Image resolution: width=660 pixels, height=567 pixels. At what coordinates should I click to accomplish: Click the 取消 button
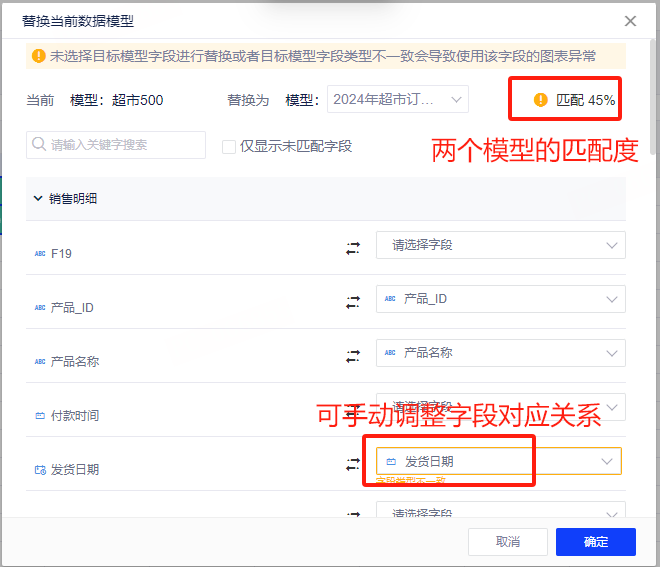tap(508, 542)
